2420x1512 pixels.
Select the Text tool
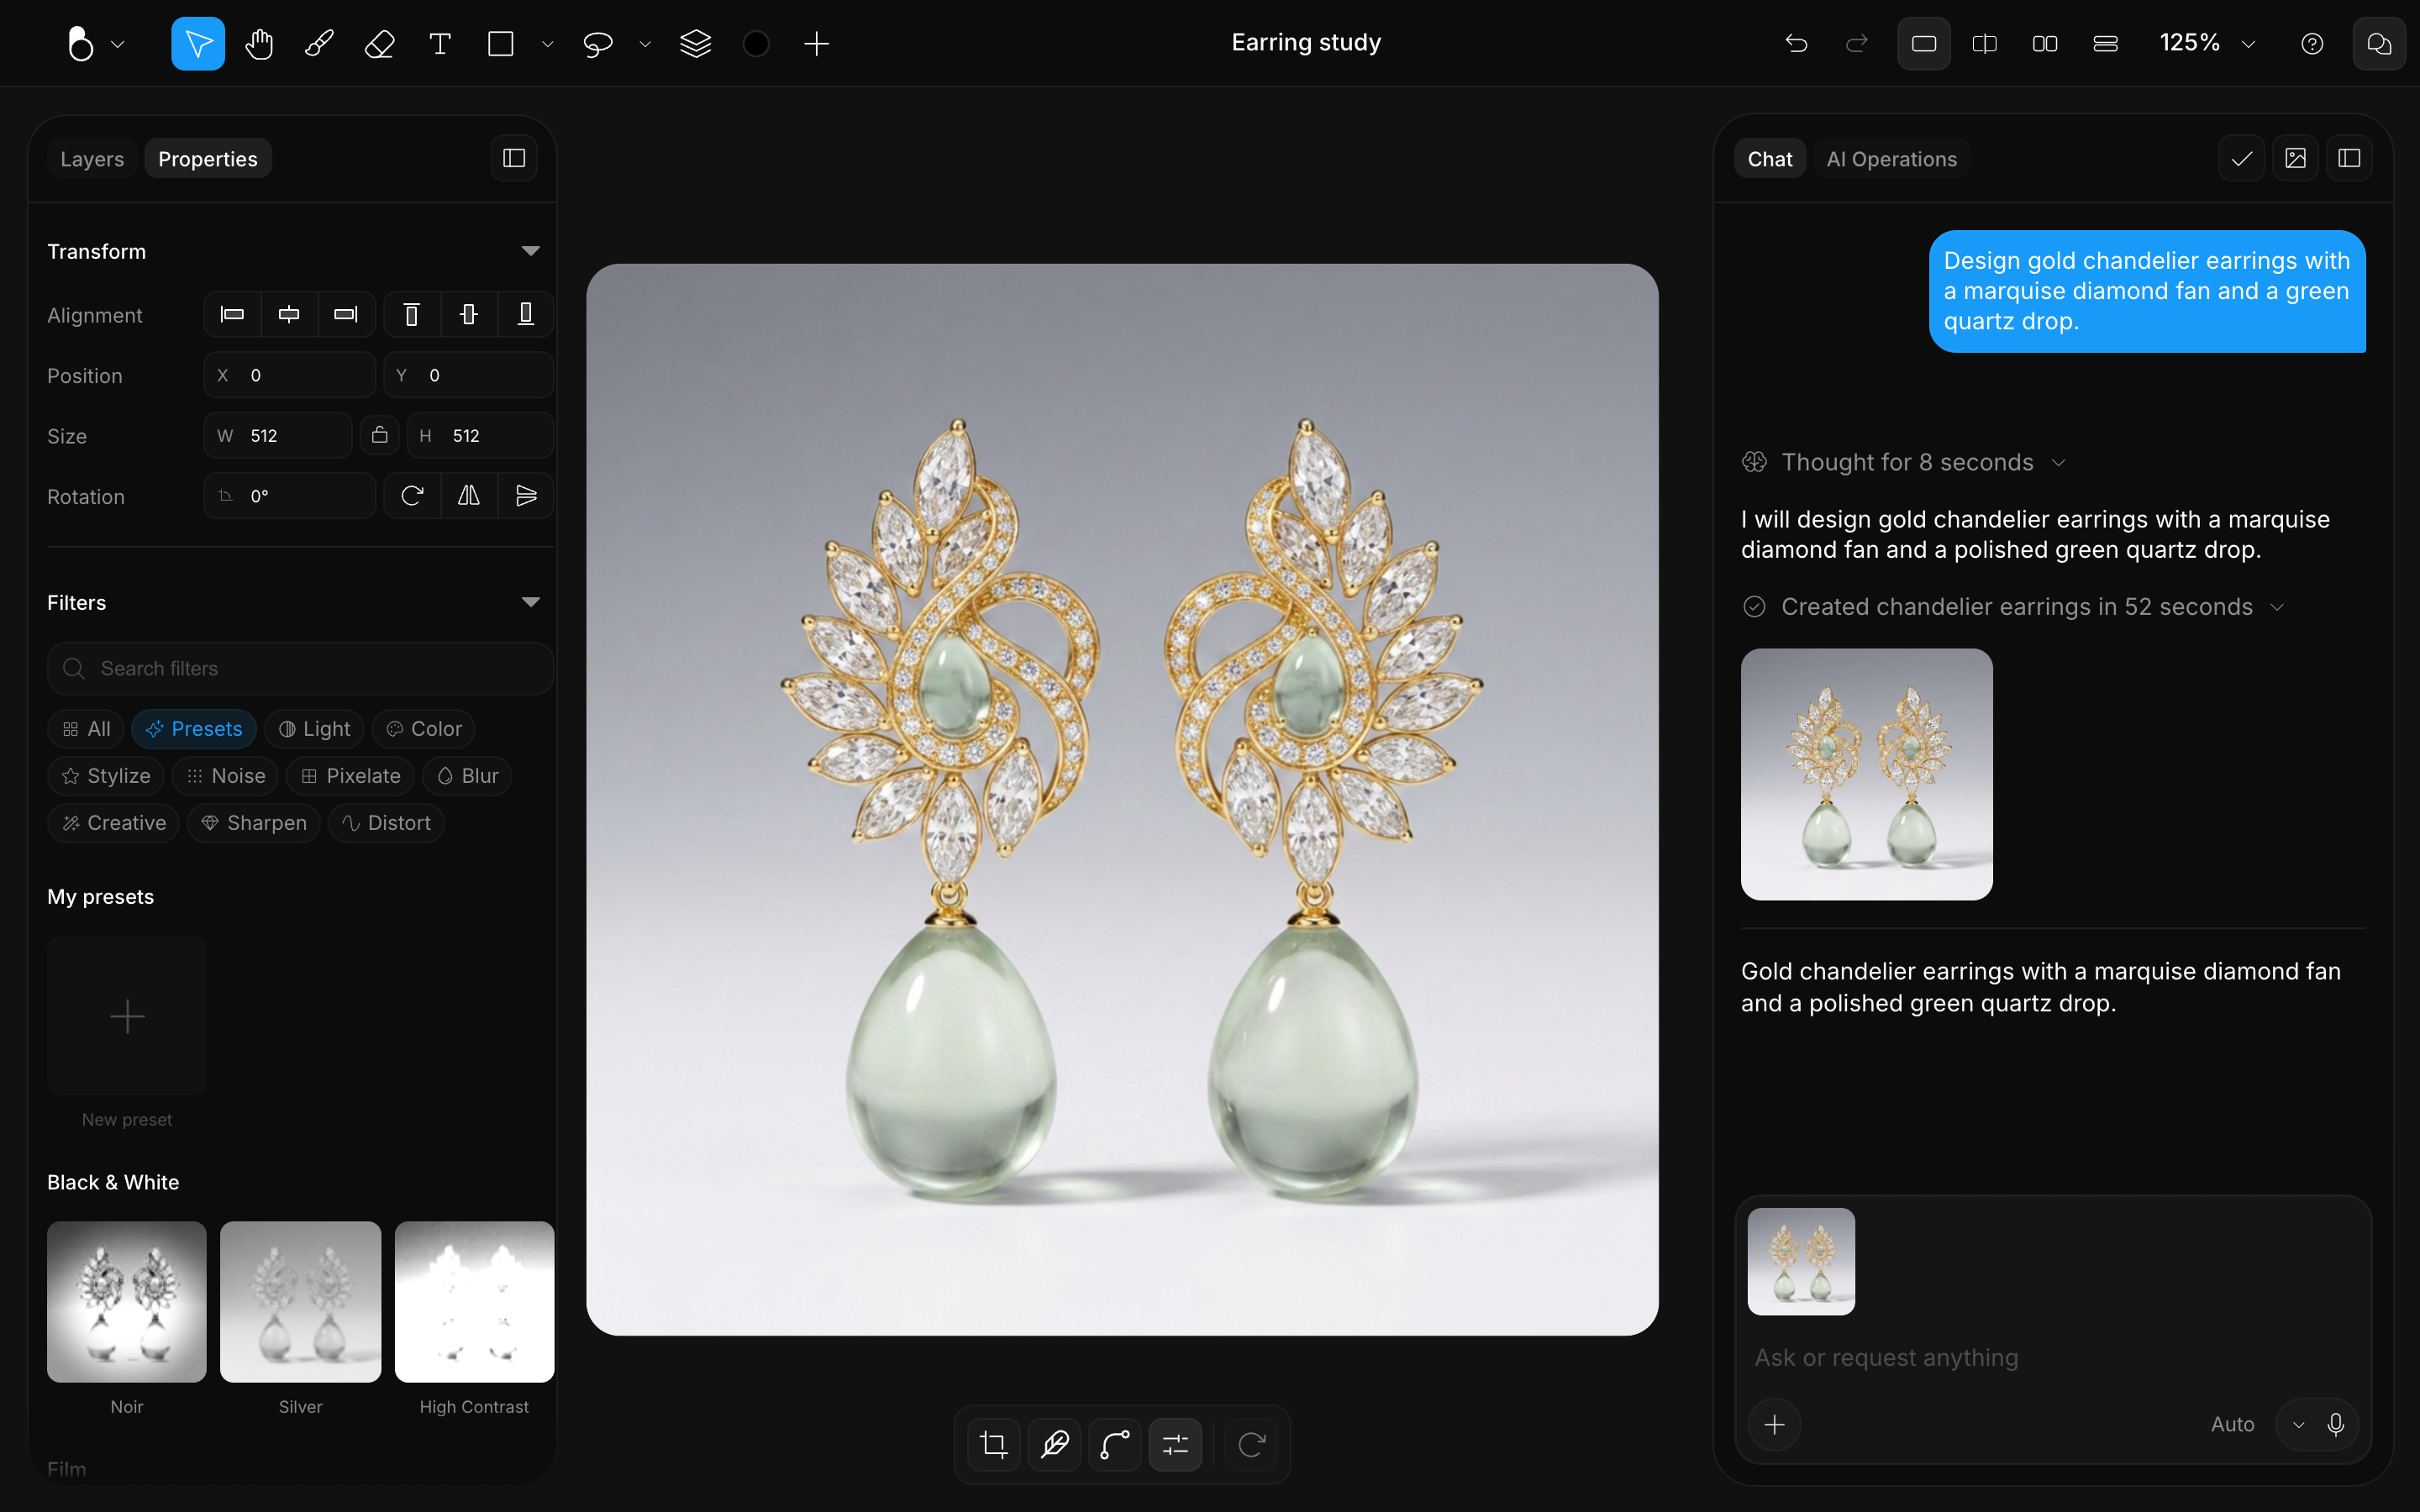[440, 43]
